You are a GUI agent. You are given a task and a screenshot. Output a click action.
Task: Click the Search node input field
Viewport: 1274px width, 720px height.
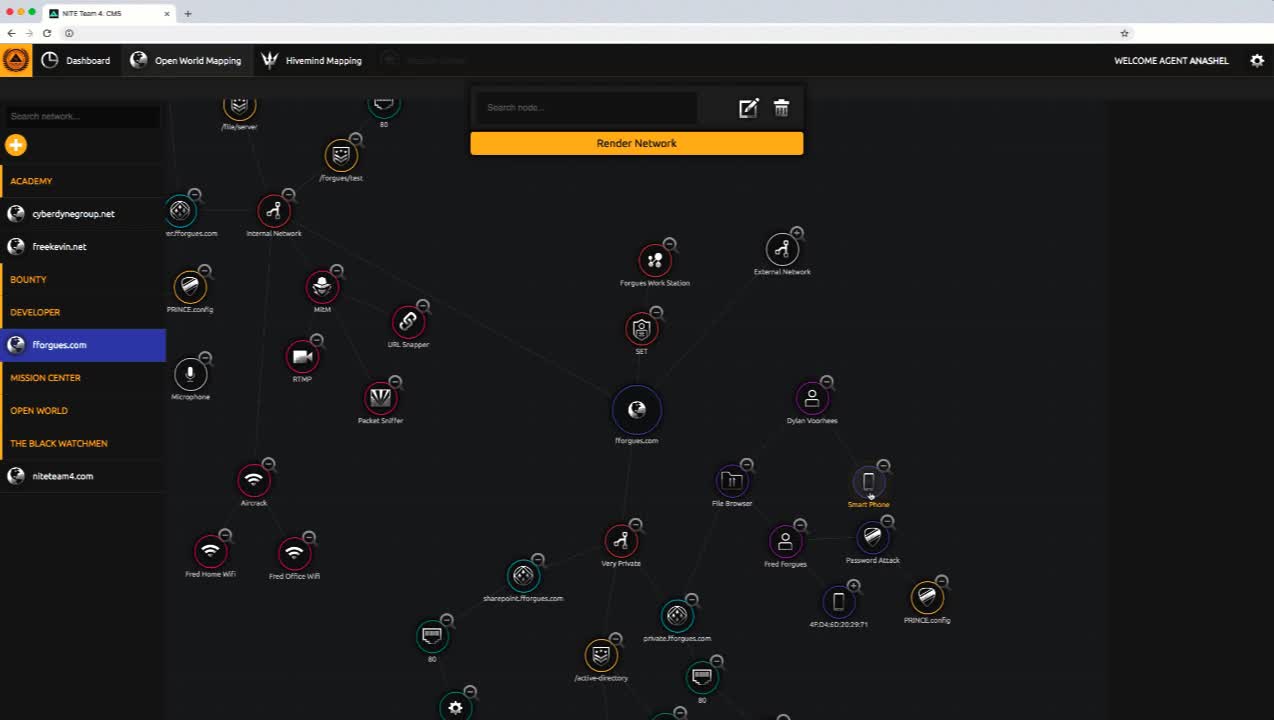[587, 108]
